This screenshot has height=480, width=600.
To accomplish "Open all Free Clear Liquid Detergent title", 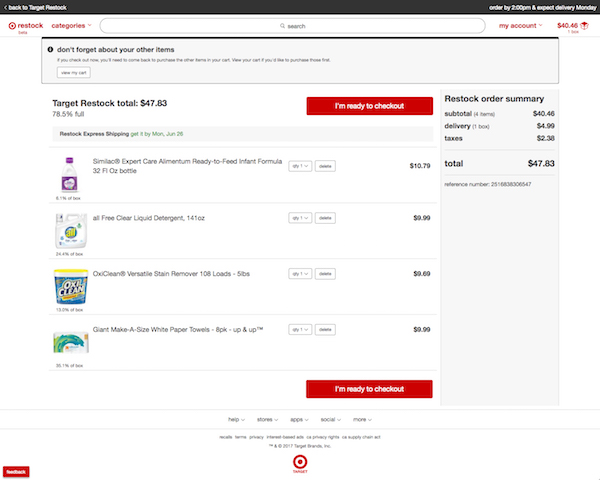I will [x=149, y=218].
